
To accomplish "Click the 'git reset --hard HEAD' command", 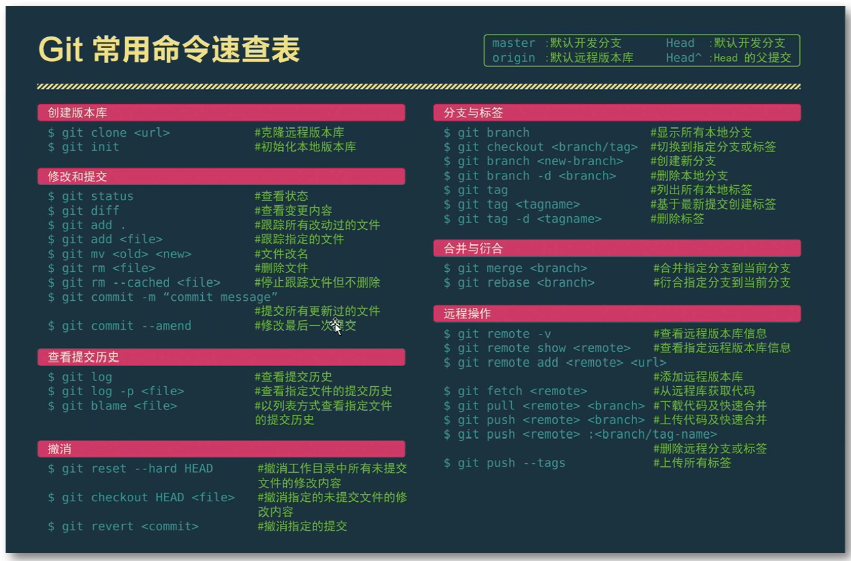I will click(130, 469).
